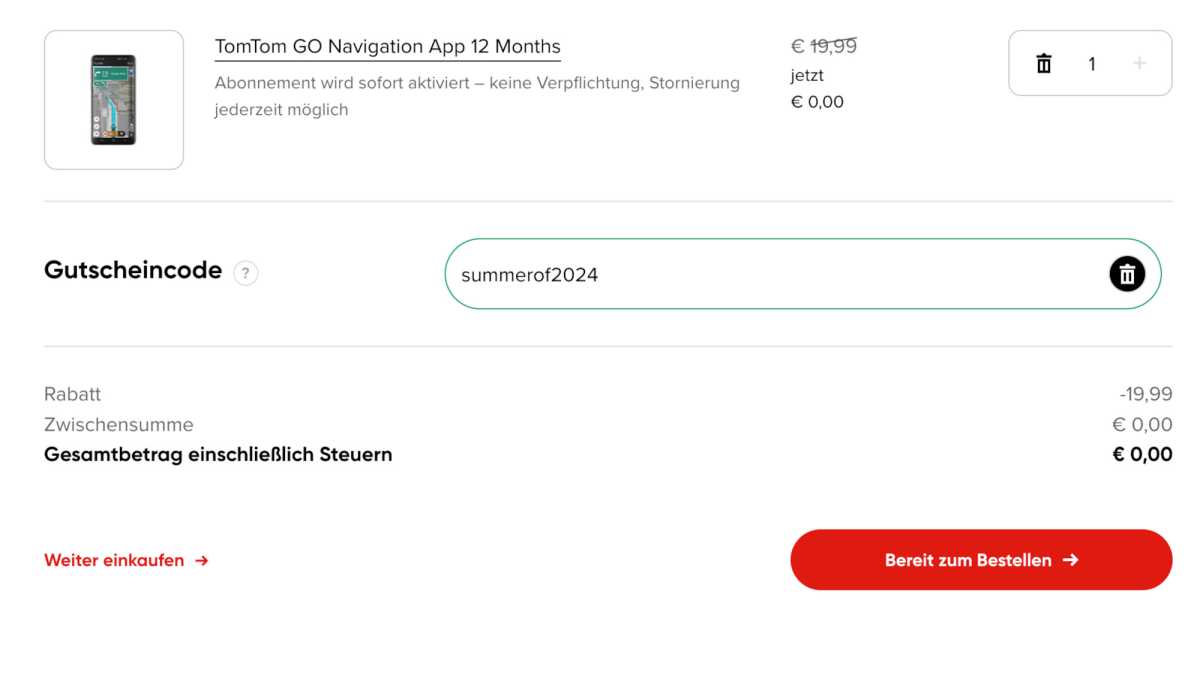Open the TomTom GO Navigation App 12 Months link

pyautogui.click(x=388, y=47)
